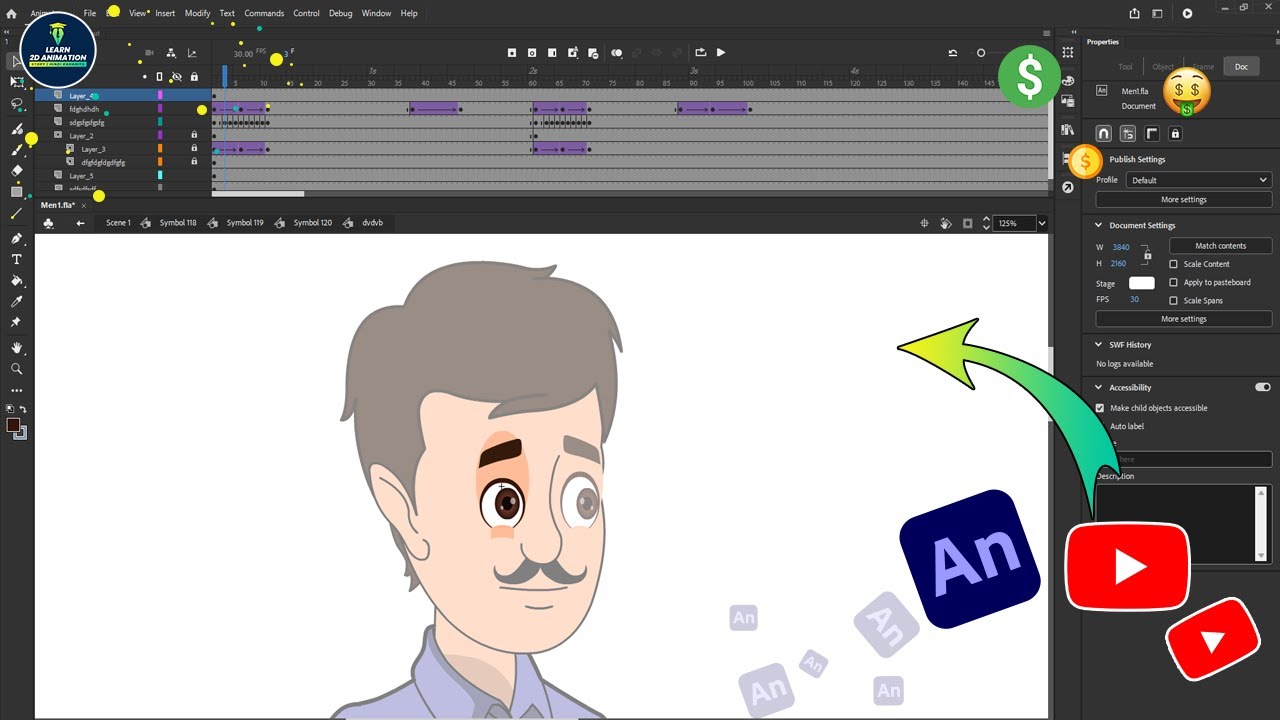Toggle clip content outside stage

tap(967, 223)
